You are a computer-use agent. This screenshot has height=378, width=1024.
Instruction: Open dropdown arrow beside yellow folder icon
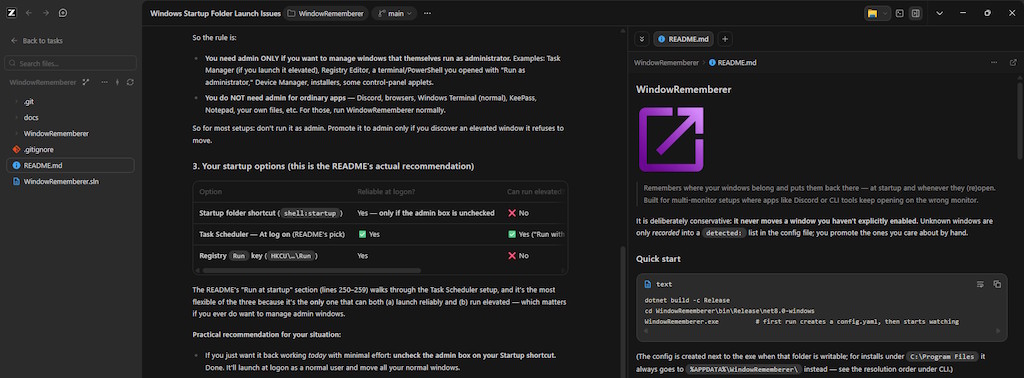(x=885, y=13)
